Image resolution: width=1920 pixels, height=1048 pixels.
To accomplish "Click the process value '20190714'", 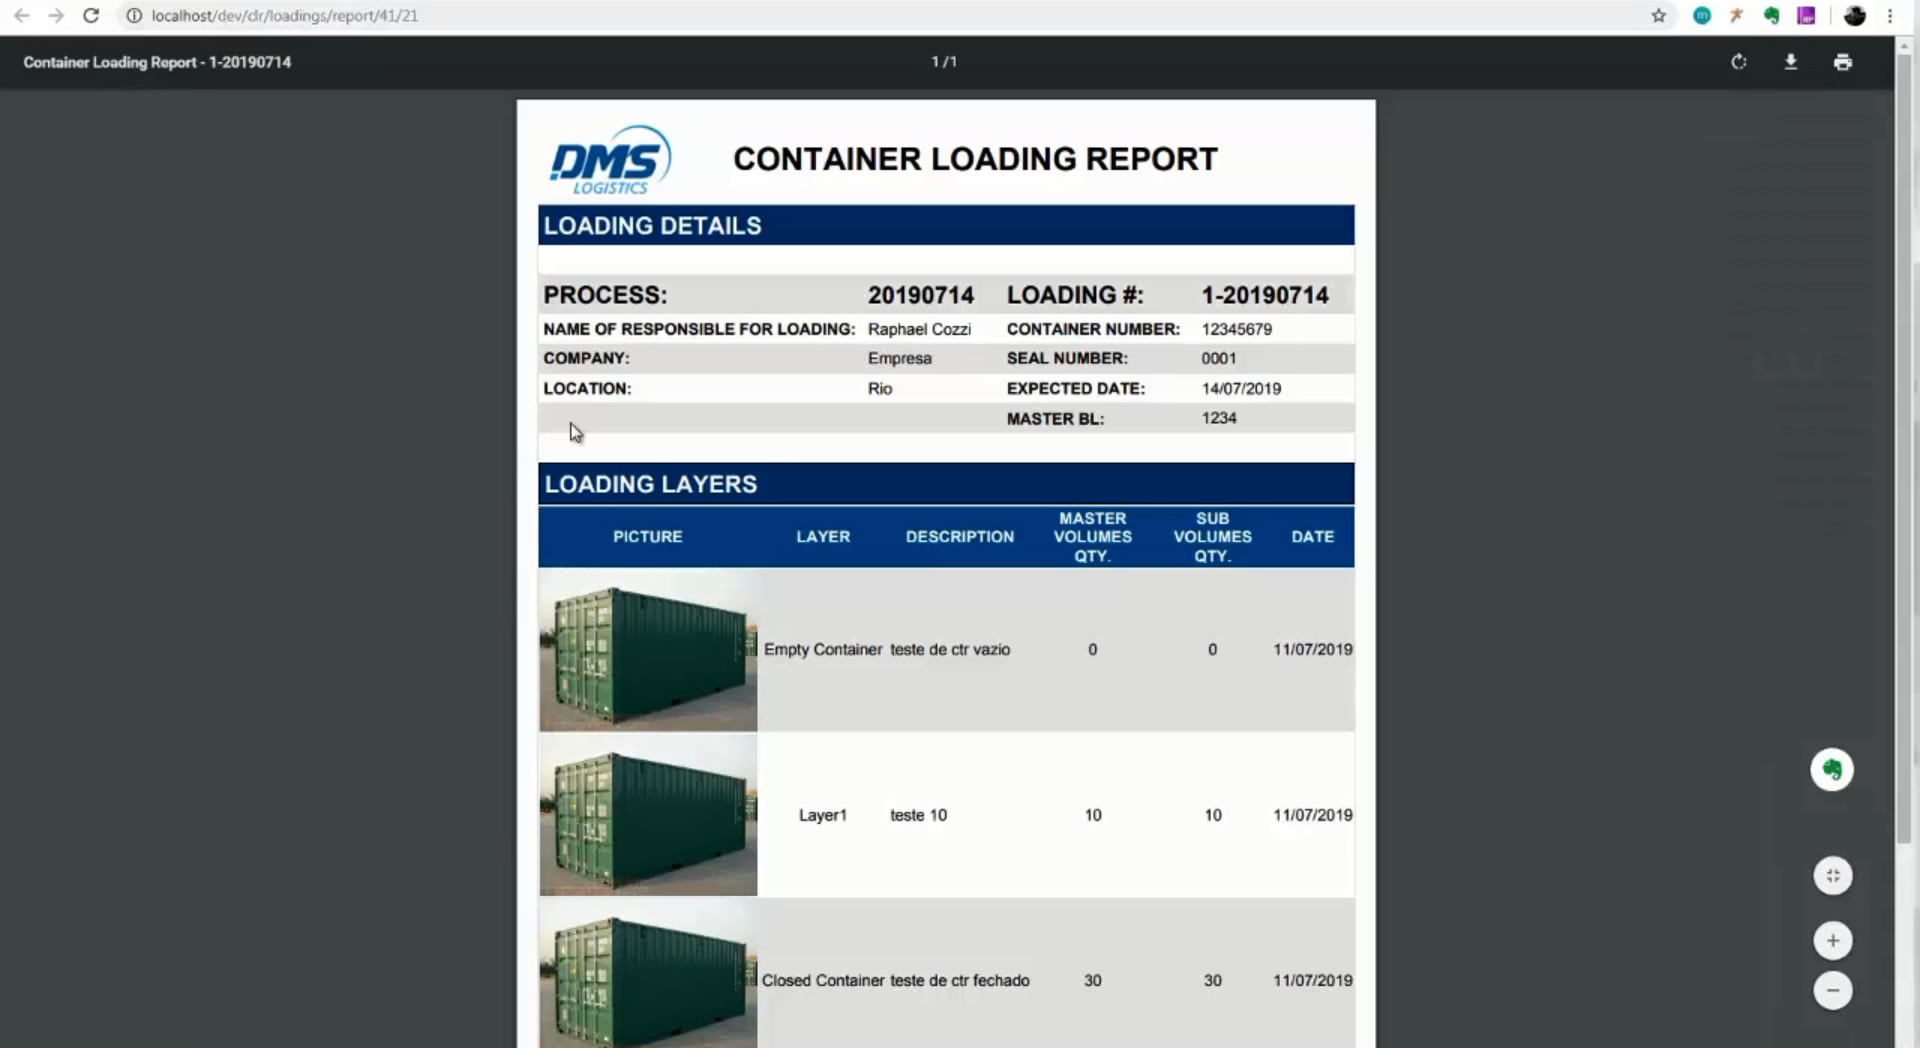I will click(x=920, y=295).
